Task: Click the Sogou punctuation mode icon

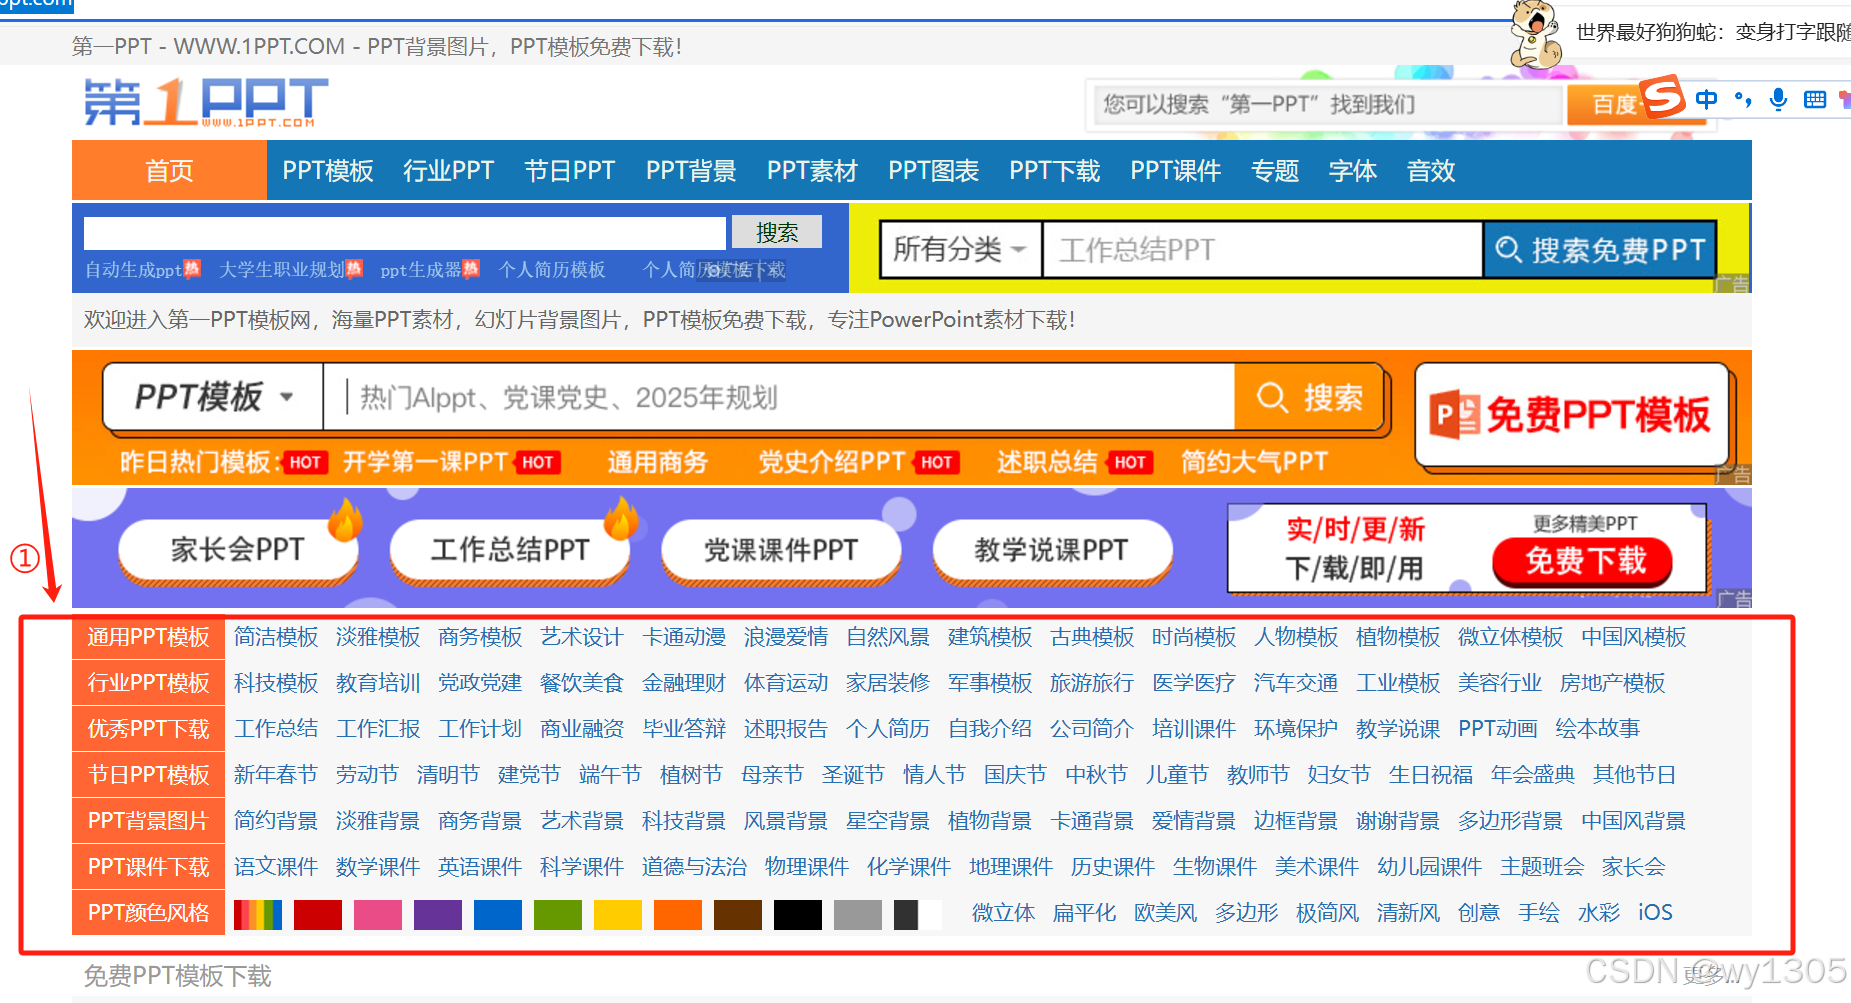Action: (1743, 98)
